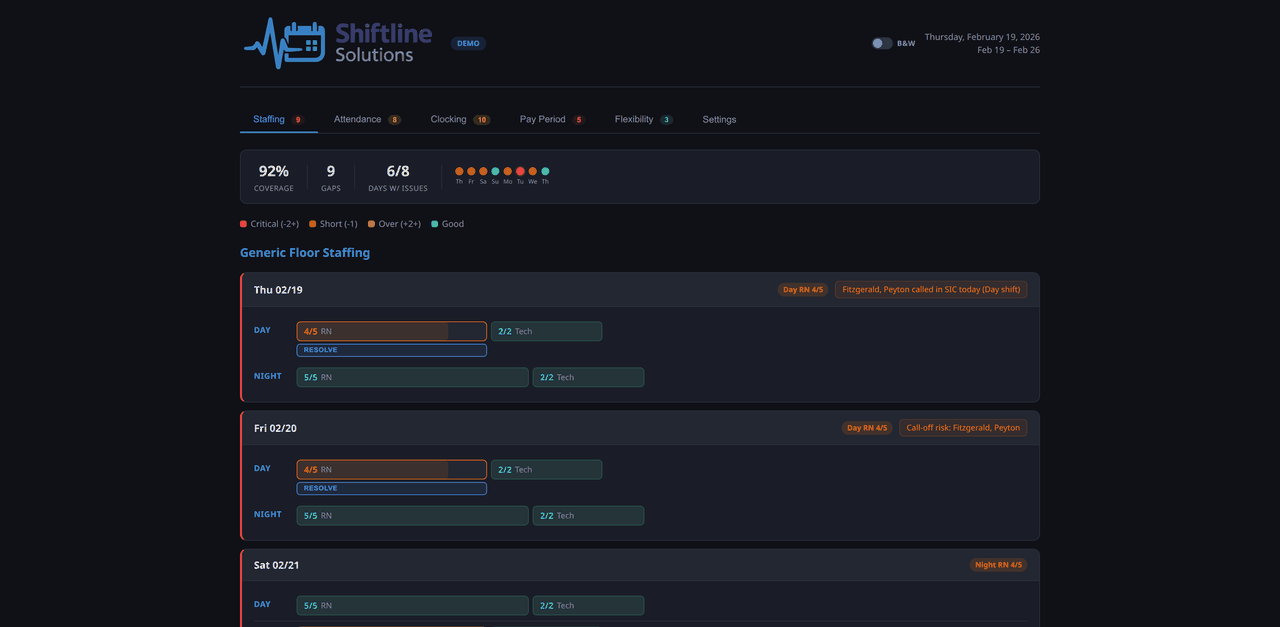
Task: Click the Shiftline Solutions title text
Action: (384, 43)
